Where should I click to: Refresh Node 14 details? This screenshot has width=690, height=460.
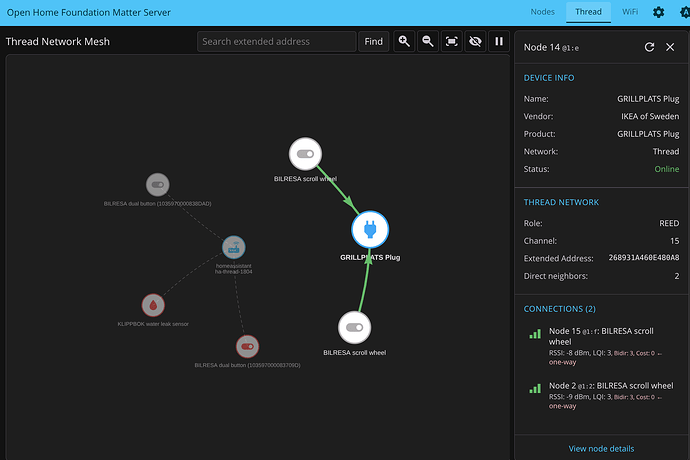pos(649,47)
